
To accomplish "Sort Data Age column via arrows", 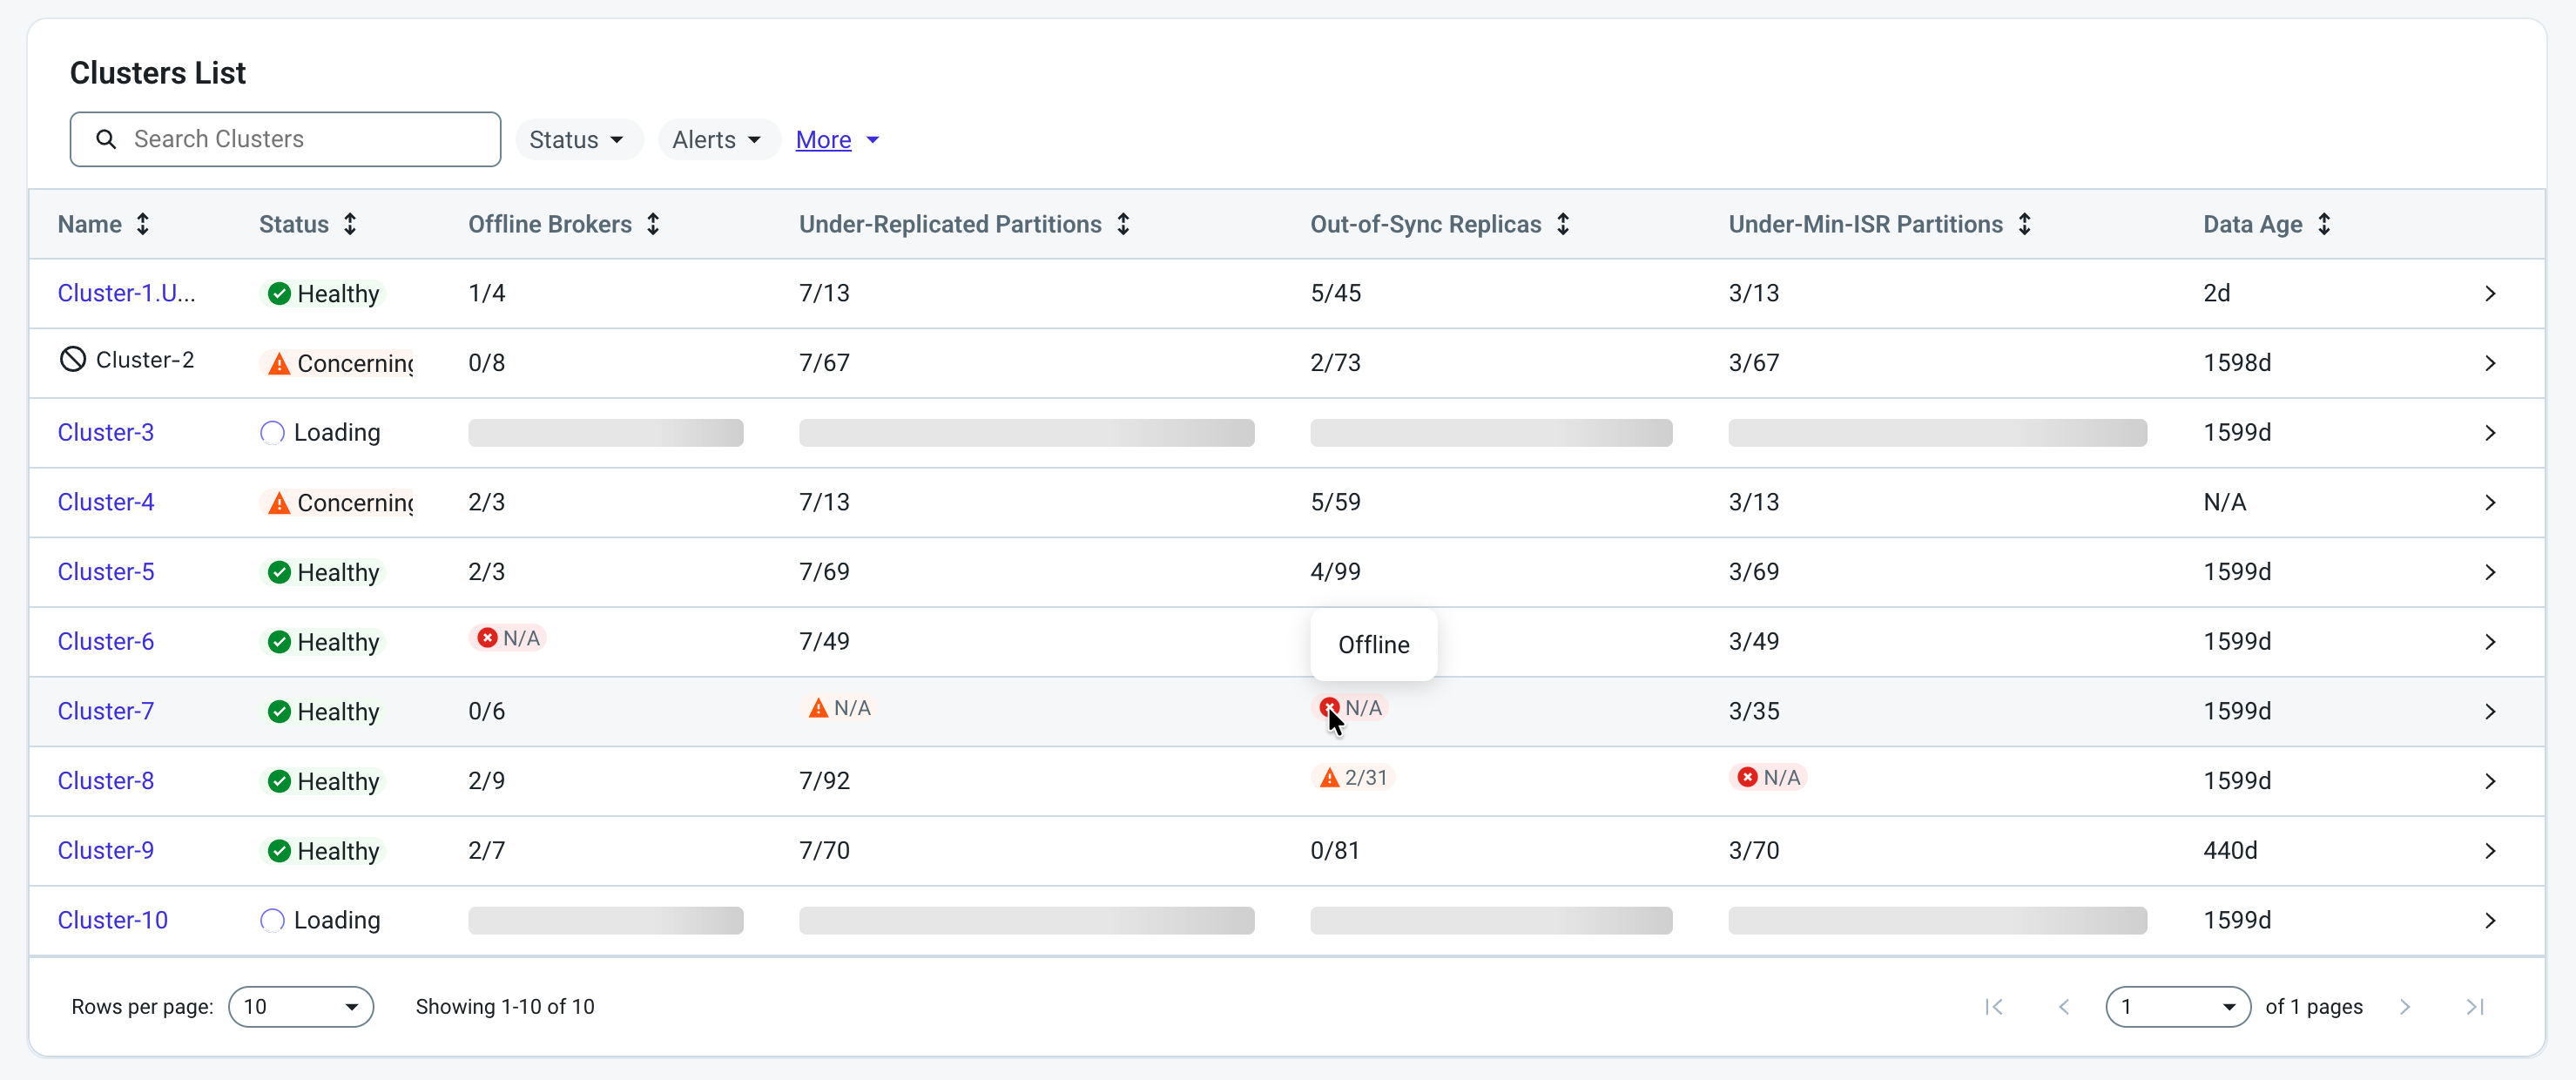I will pyautogui.click(x=2324, y=224).
